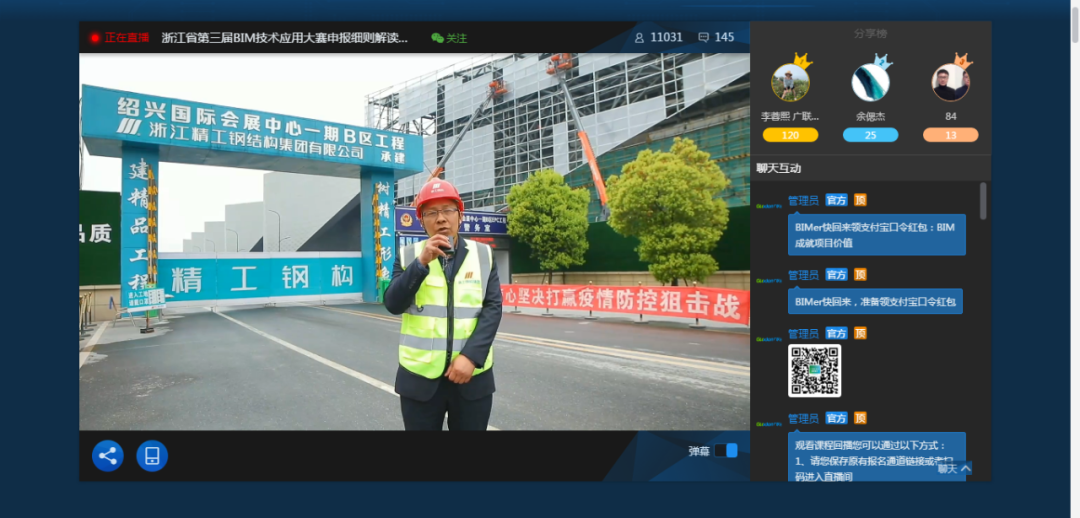1080x518 pixels.
Task: Select the 聊天互动 tab header
Action: (778, 168)
